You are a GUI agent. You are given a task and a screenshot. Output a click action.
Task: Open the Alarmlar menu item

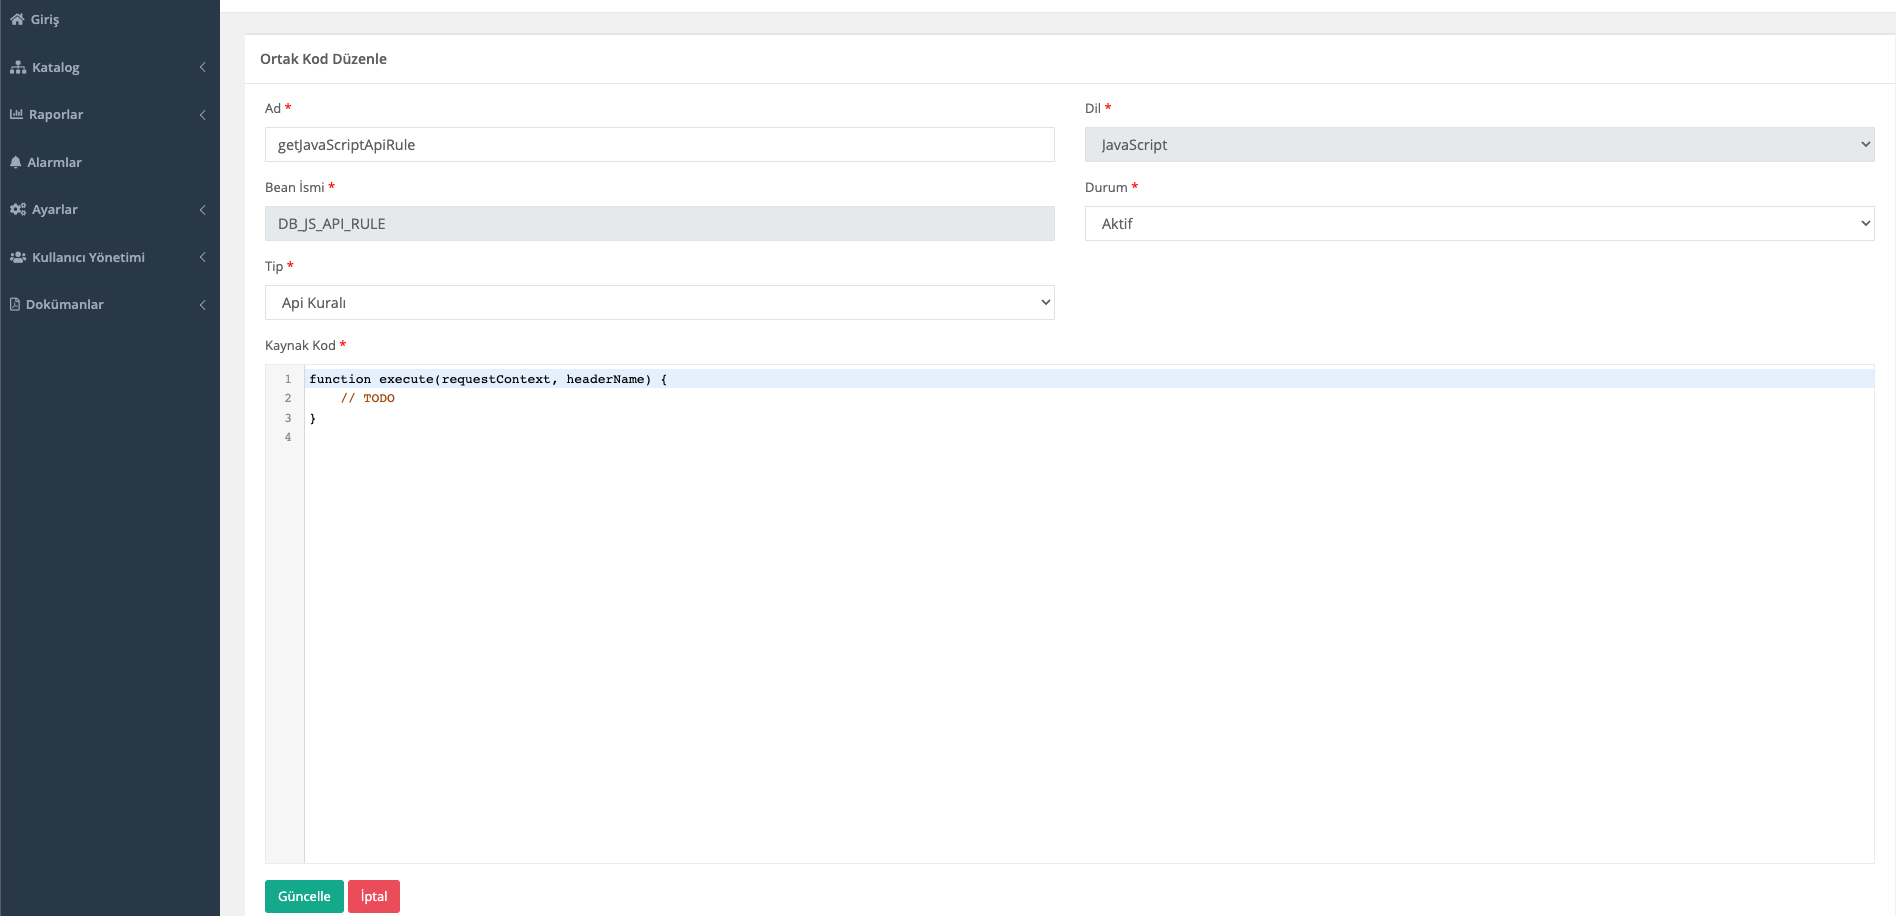pos(110,162)
